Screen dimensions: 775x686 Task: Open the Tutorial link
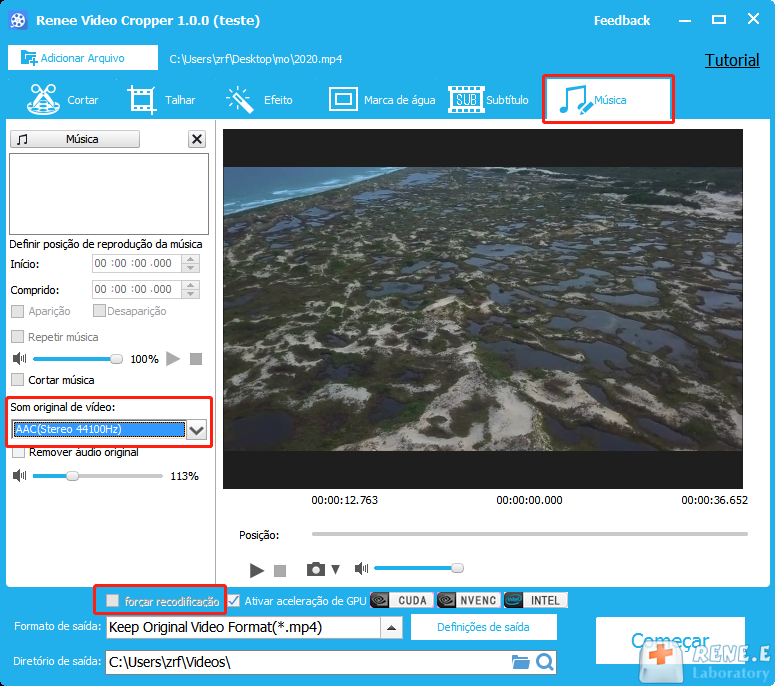click(x=732, y=60)
